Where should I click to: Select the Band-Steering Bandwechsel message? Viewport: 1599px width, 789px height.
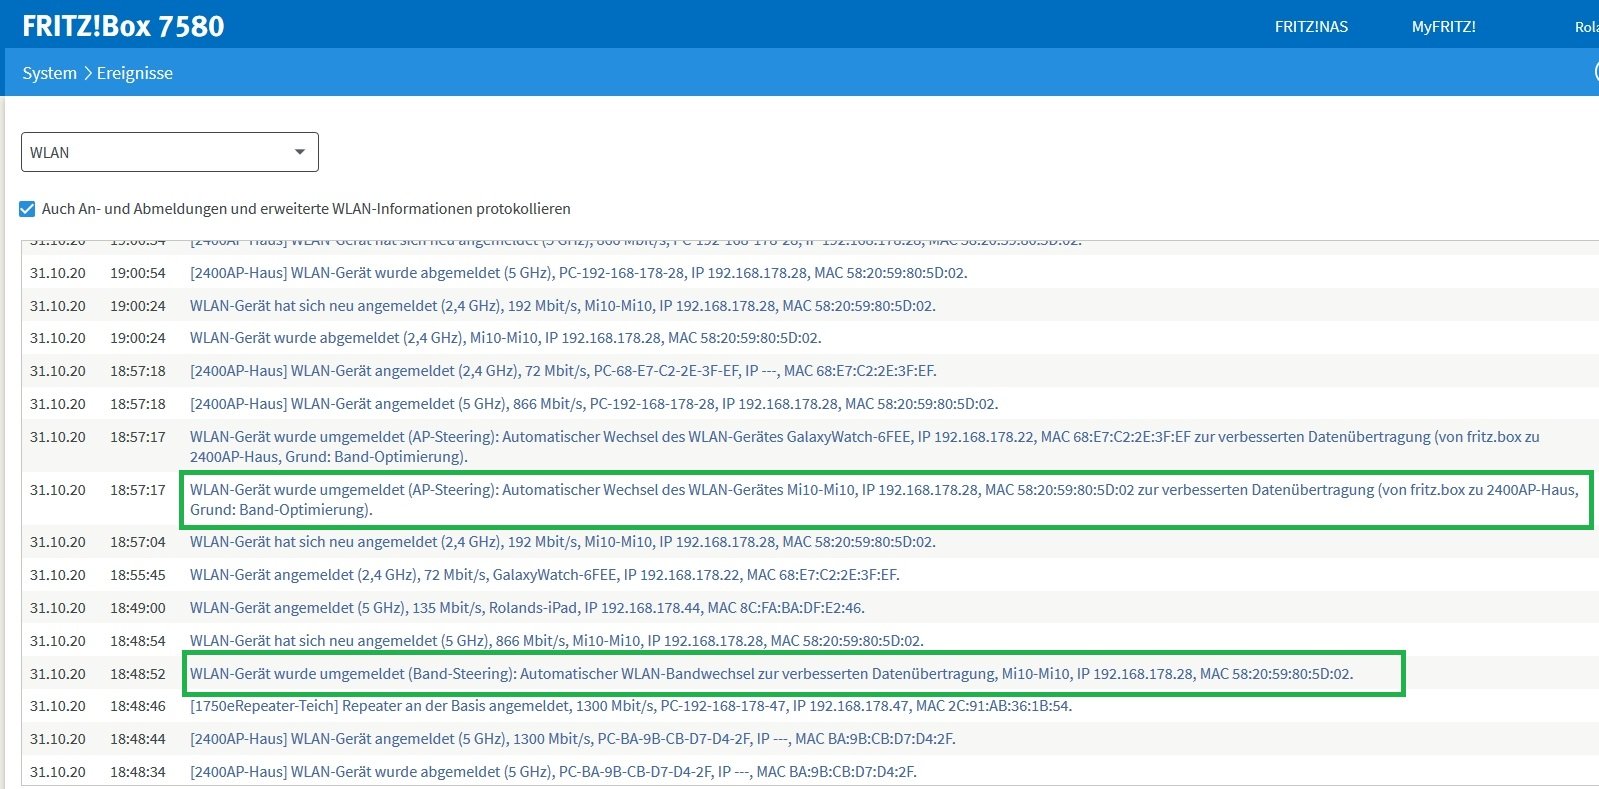tap(771, 674)
